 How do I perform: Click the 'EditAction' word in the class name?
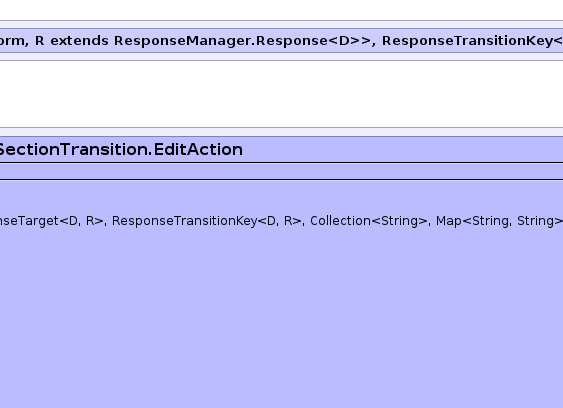pos(198,150)
